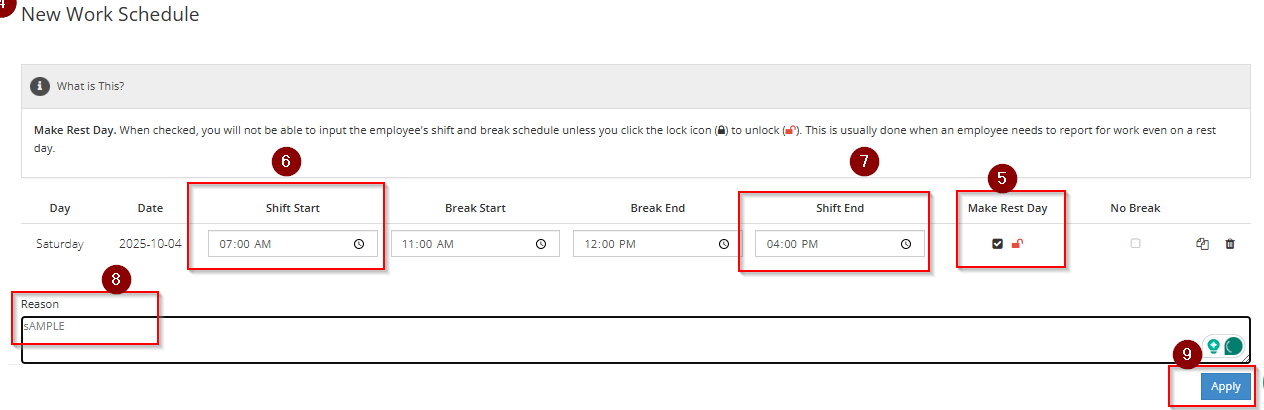The width and height of the screenshot is (1264, 410).
Task: Collapse the What is This? panel
Action: pyautogui.click(x=90, y=86)
